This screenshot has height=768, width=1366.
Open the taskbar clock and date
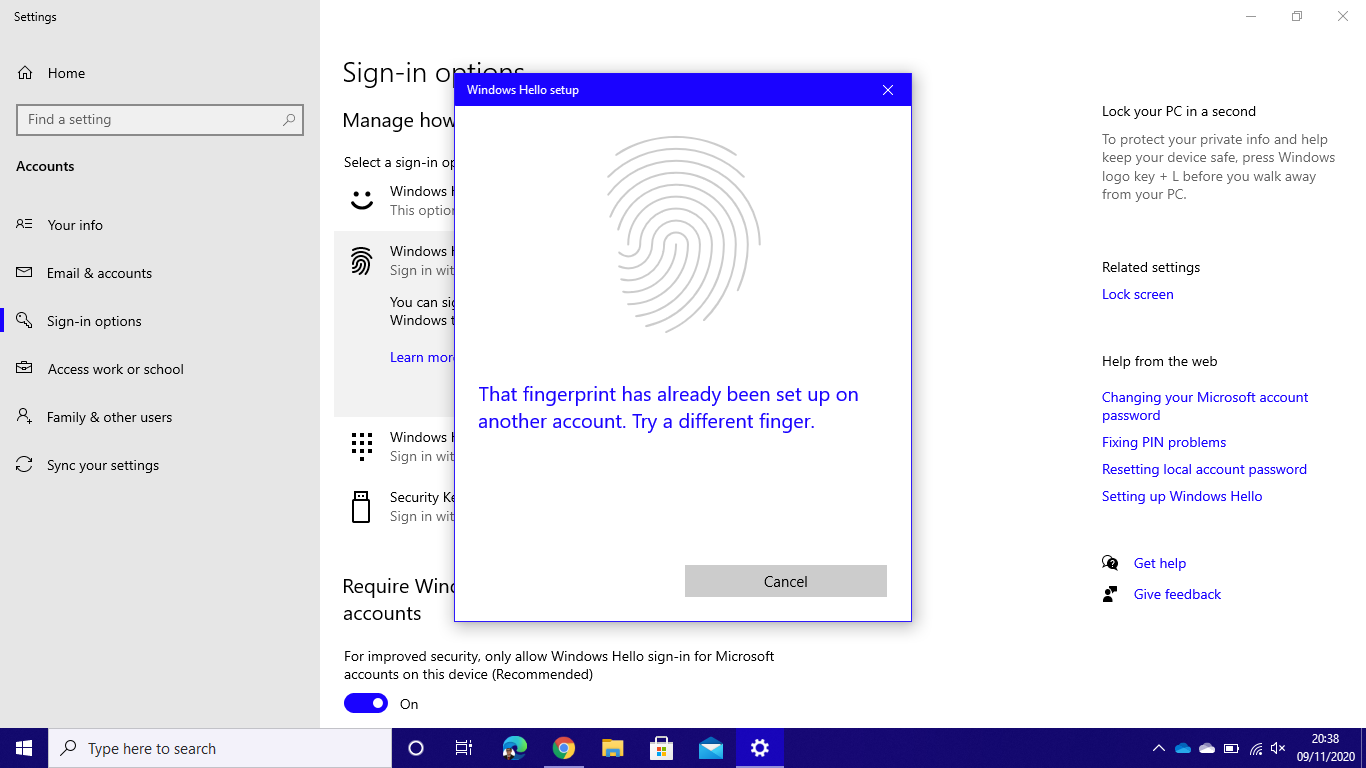click(x=1325, y=748)
